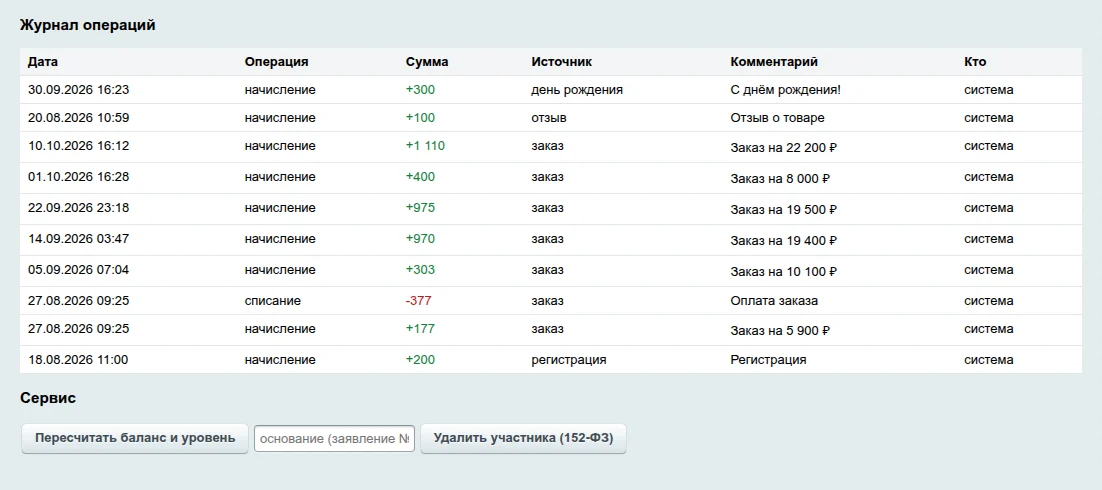Select date cell '14.09.2026 03:47'
1102x490 pixels.
tap(79, 239)
